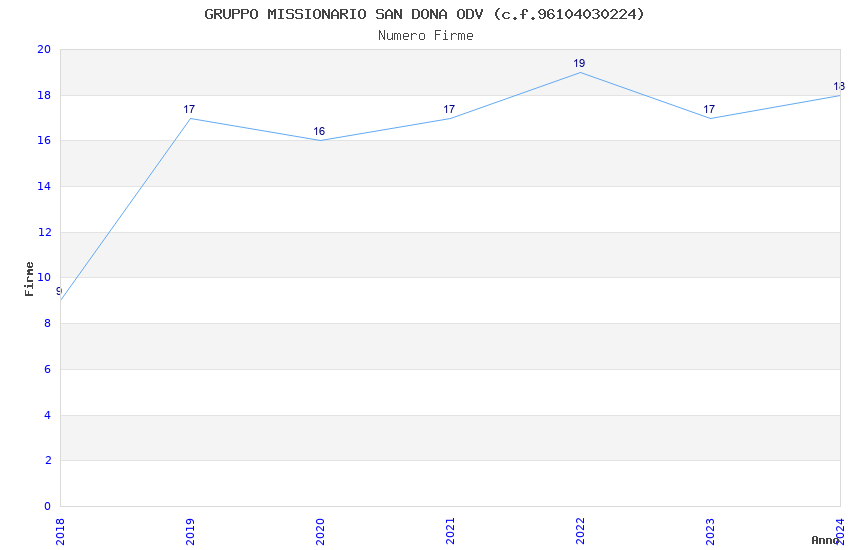This screenshot has height=550, width=850.
Task: Click y-axis tick value 10
Action: [x=44, y=277]
